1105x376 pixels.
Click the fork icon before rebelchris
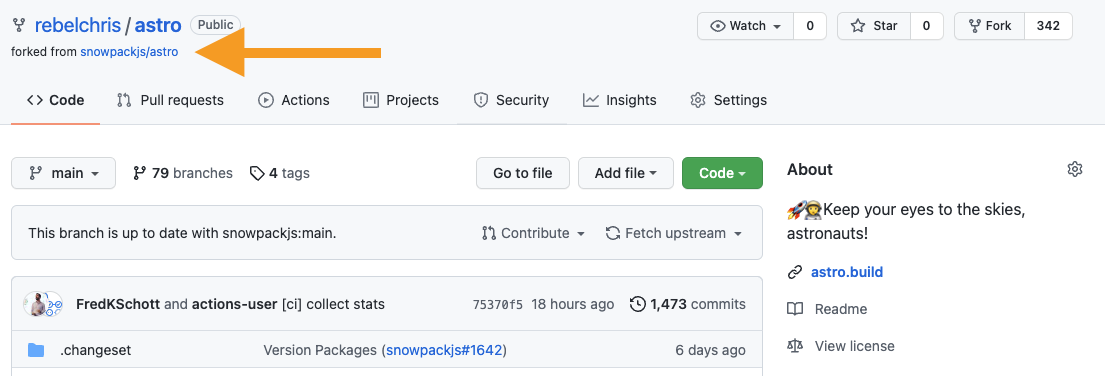coord(19,26)
